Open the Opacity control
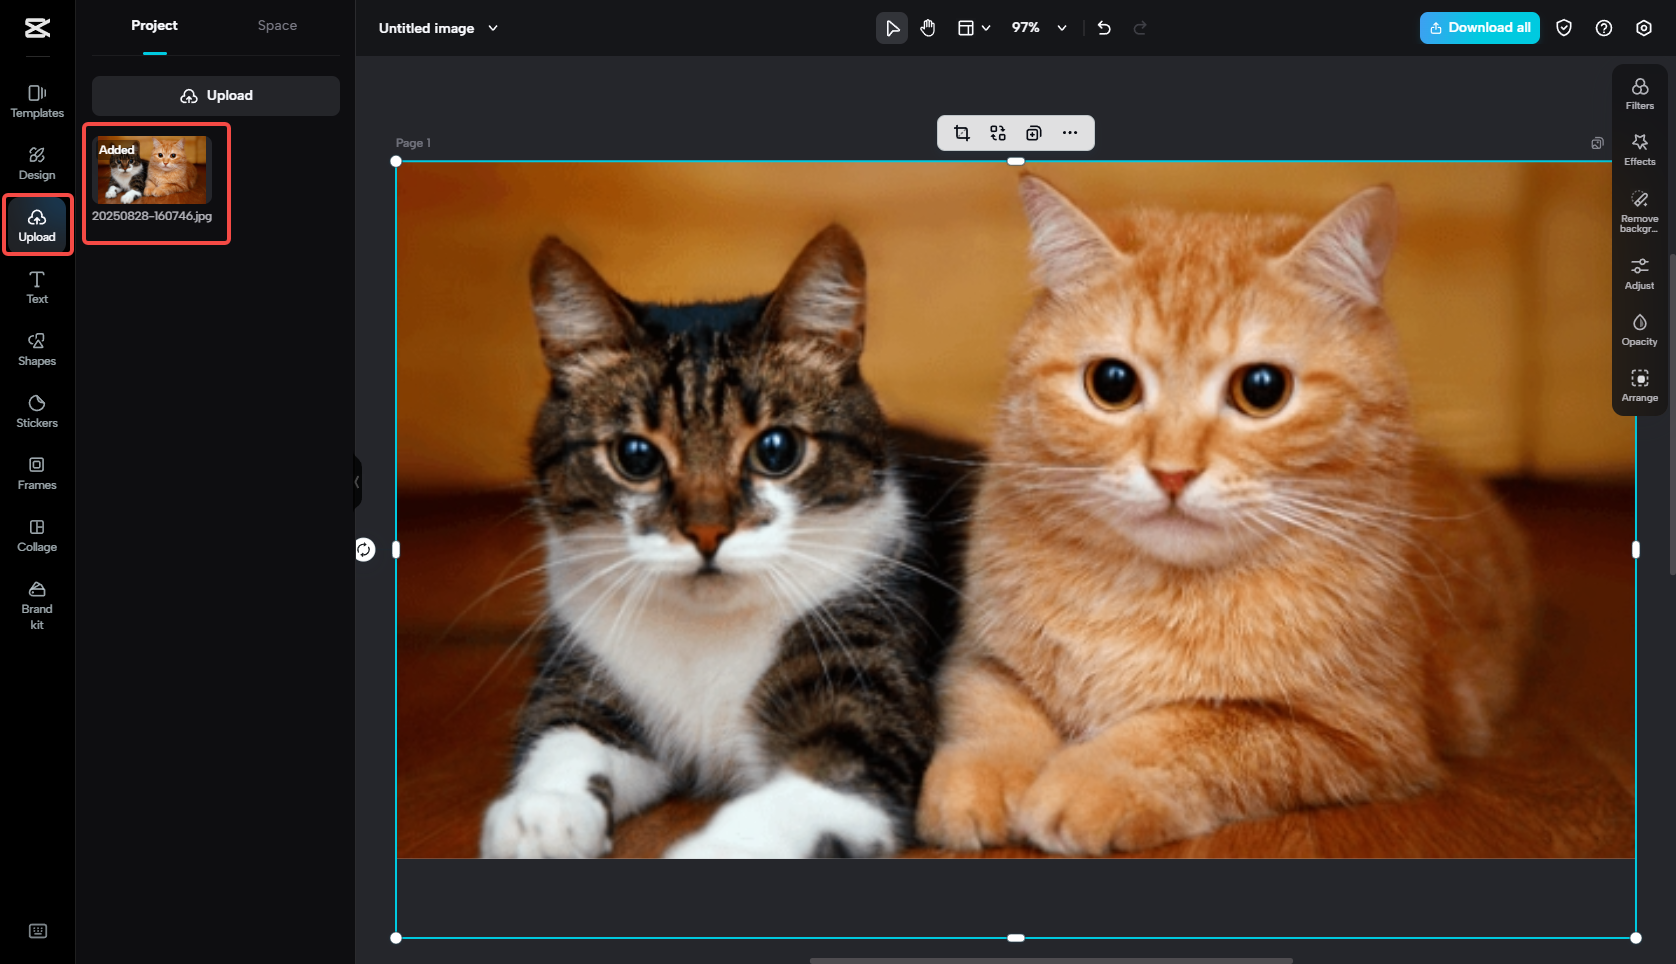Viewport: 1676px width, 964px height. (x=1639, y=329)
